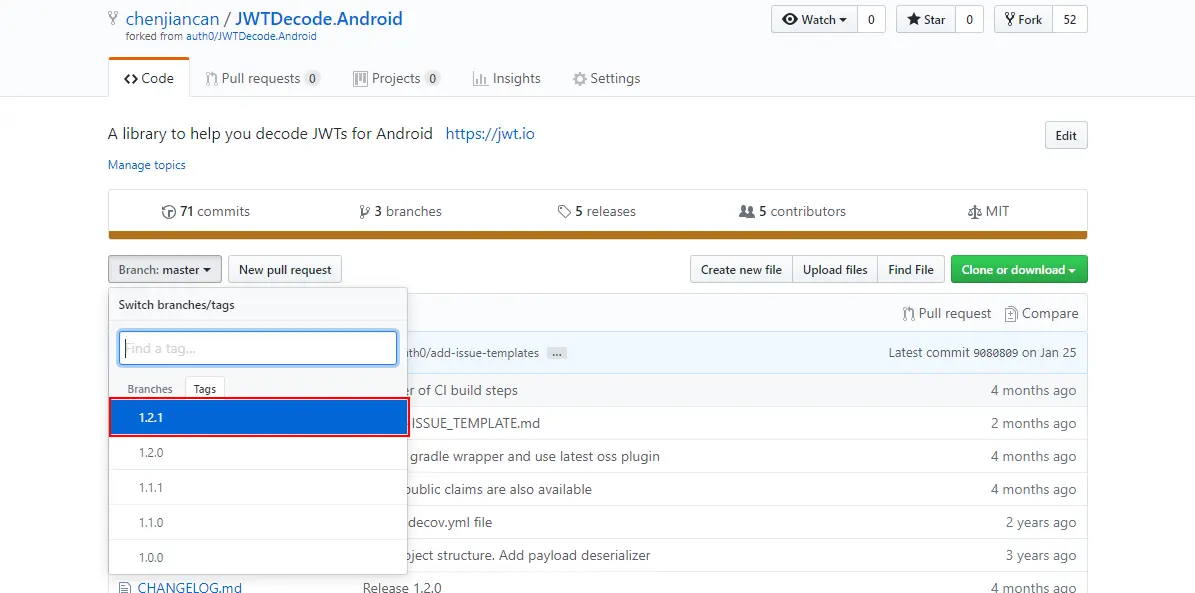The height and width of the screenshot is (593, 1195).
Task: Expand the commit message ellipsis
Action: 557,353
